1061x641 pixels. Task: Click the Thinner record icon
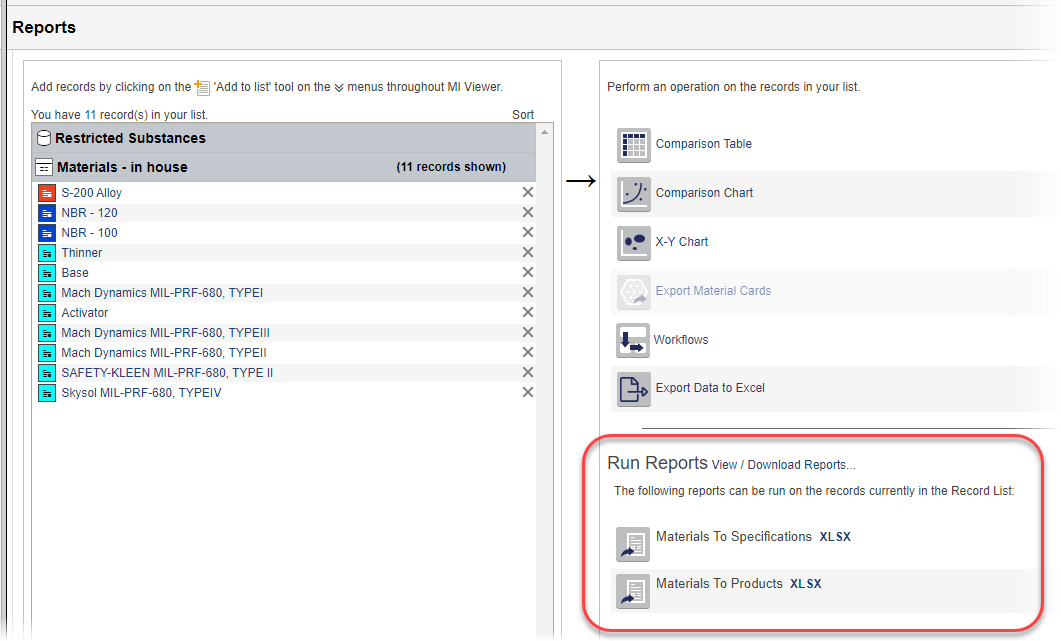click(47, 253)
